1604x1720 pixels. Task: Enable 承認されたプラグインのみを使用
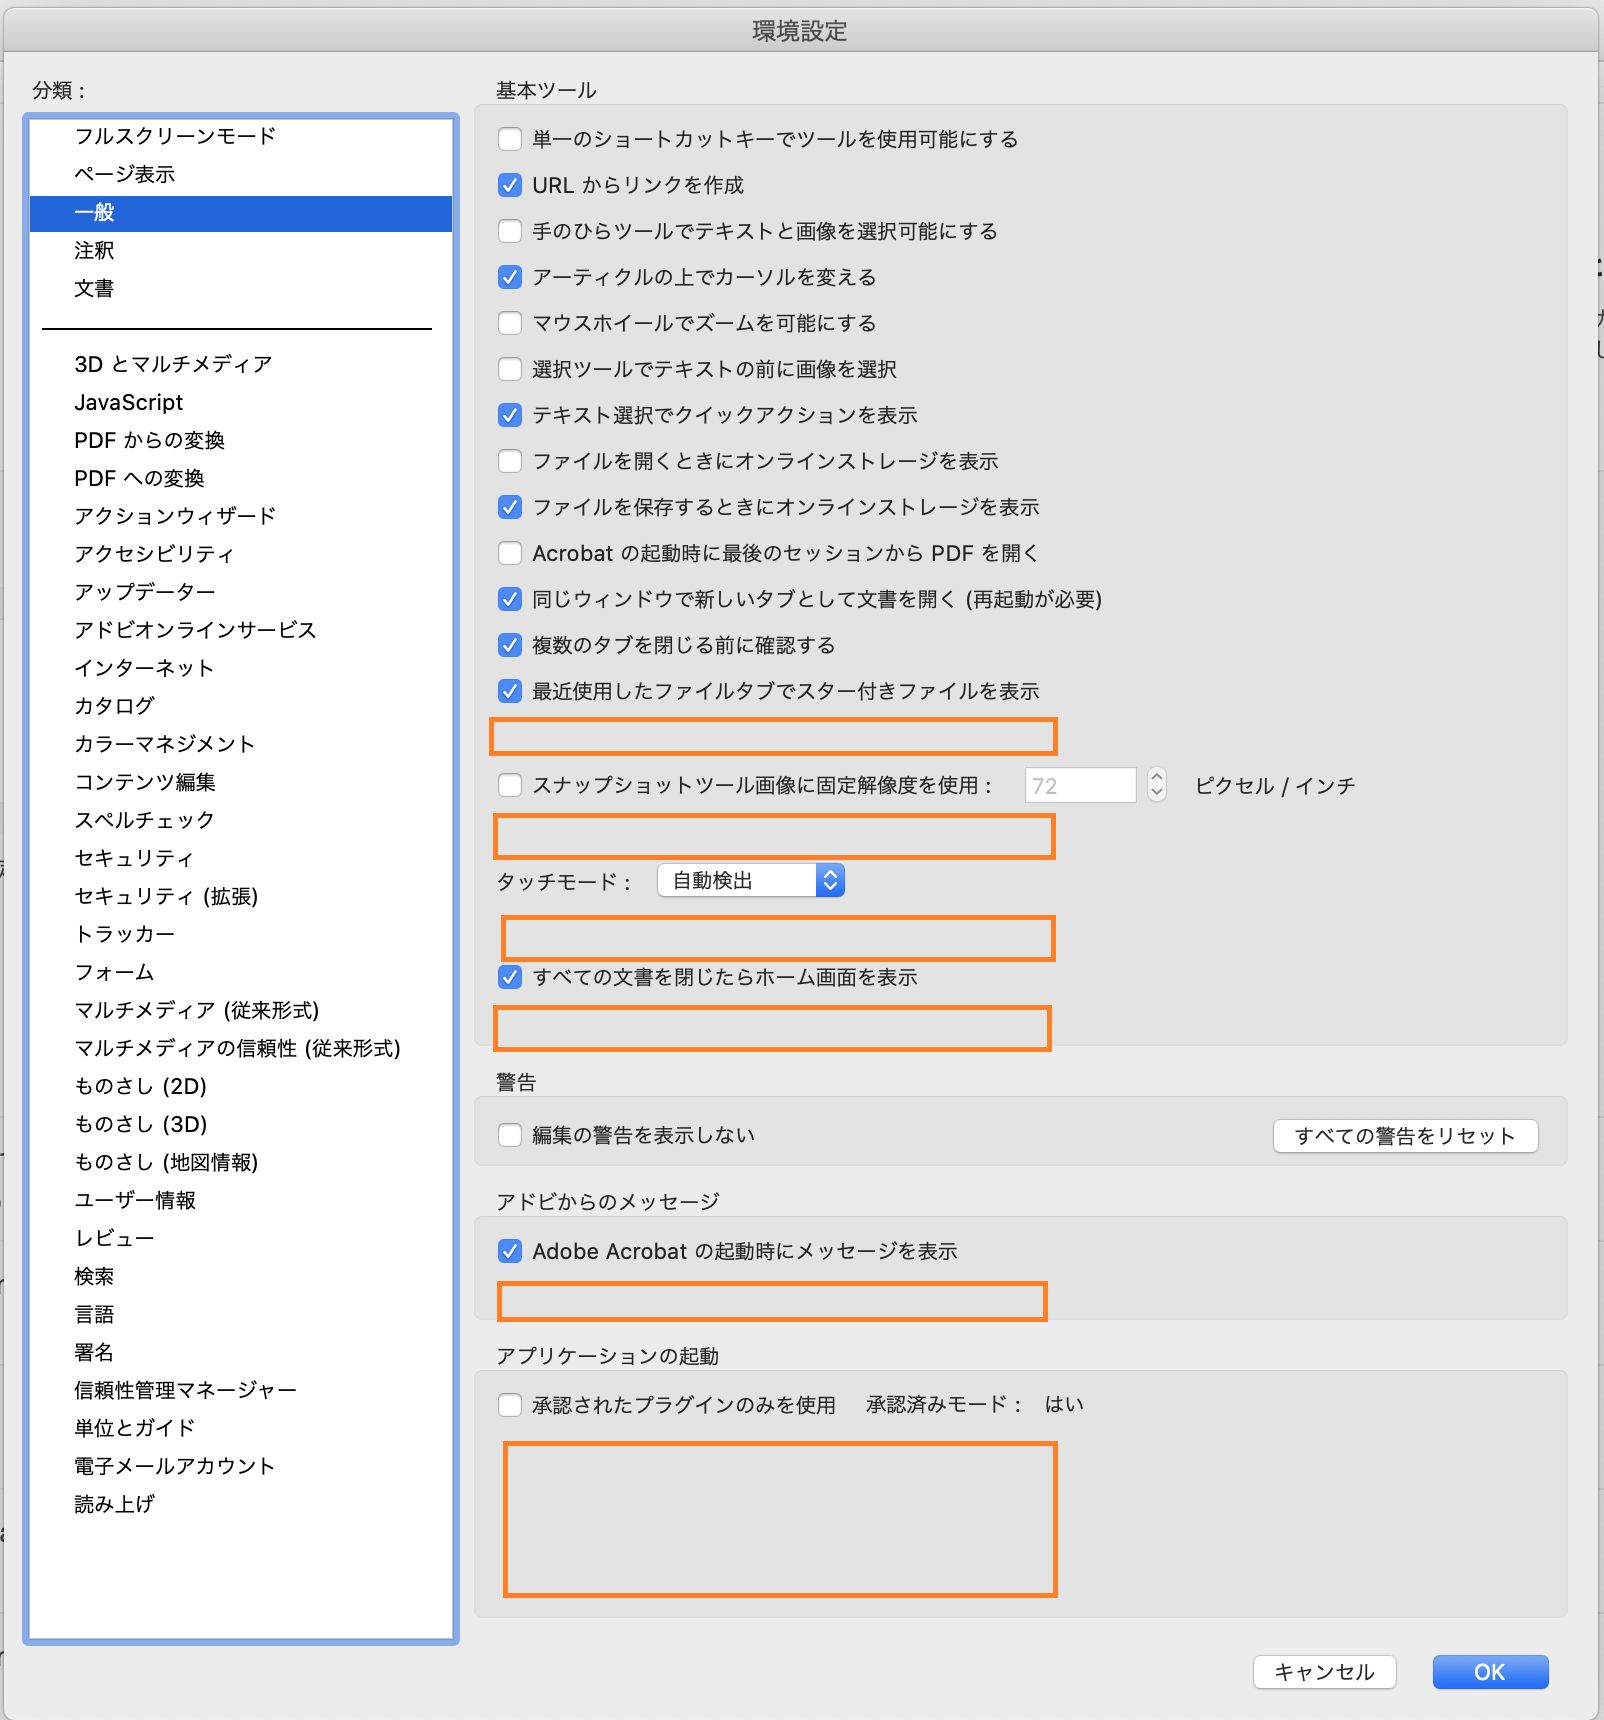(509, 1404)
